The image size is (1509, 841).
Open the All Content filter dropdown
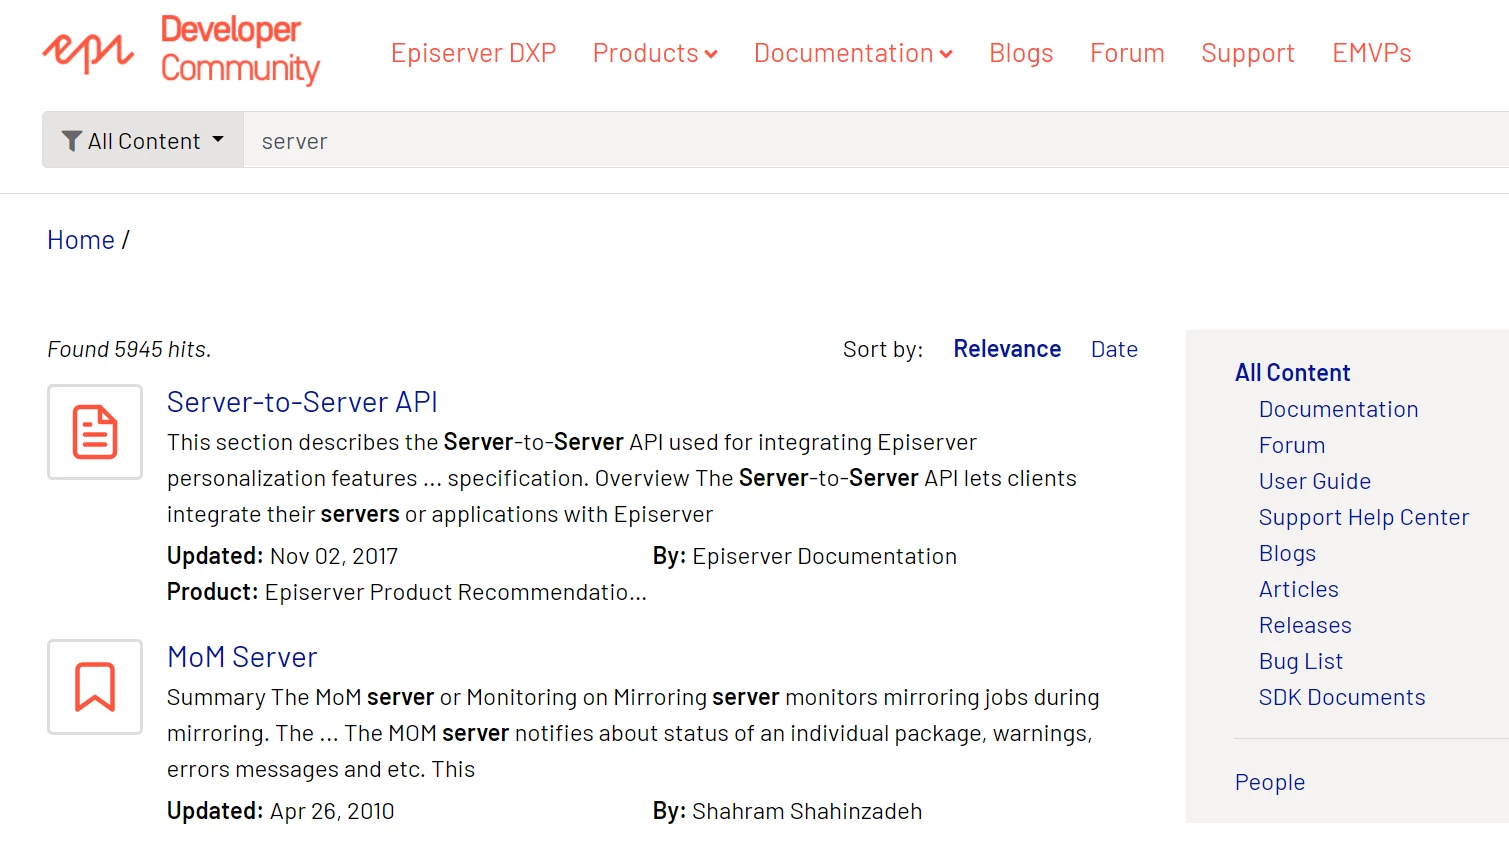pyautogui.click(x=143, y=140)
